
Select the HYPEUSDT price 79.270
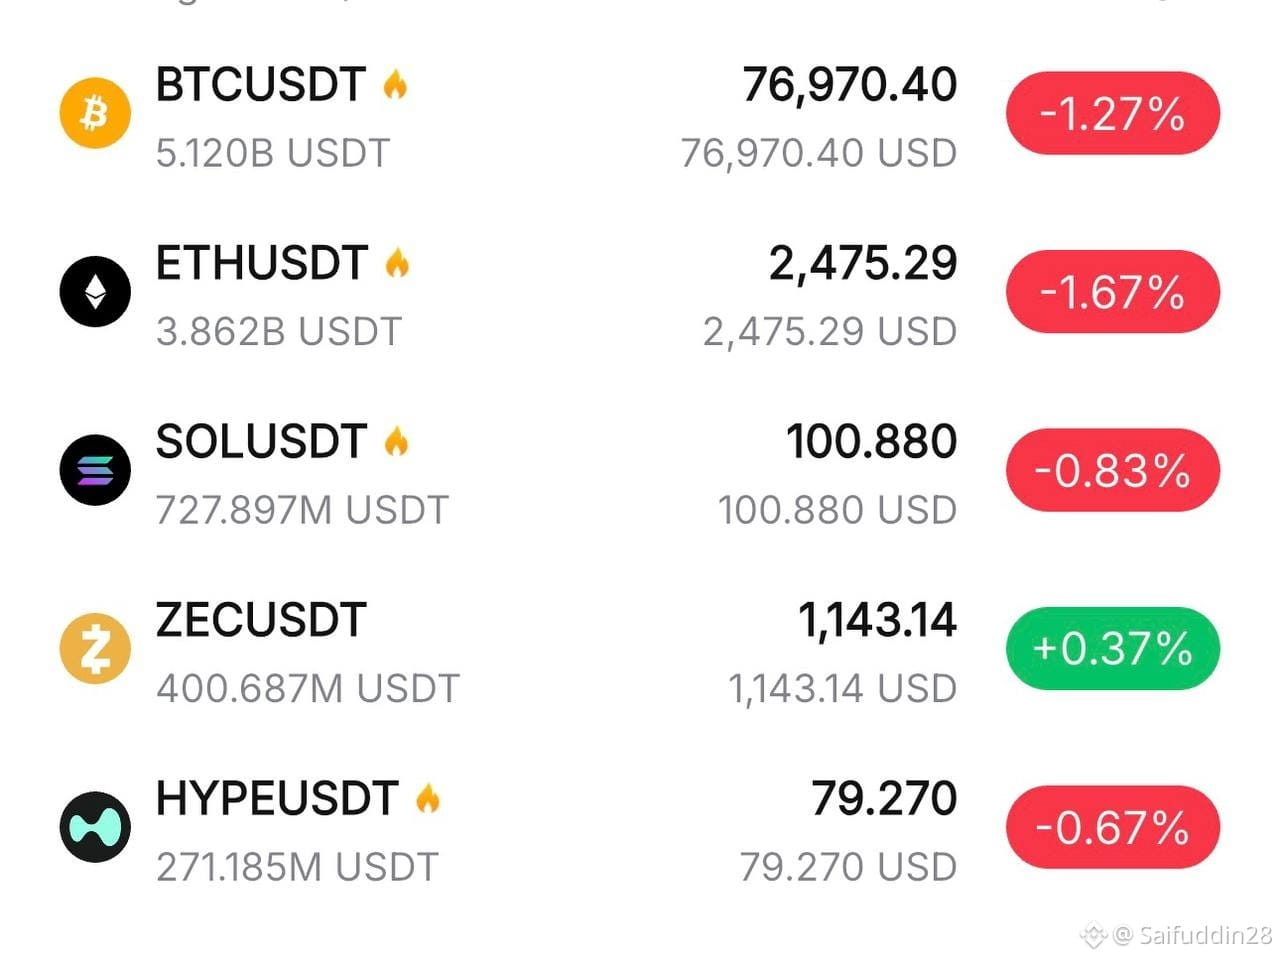coord(884,799)
